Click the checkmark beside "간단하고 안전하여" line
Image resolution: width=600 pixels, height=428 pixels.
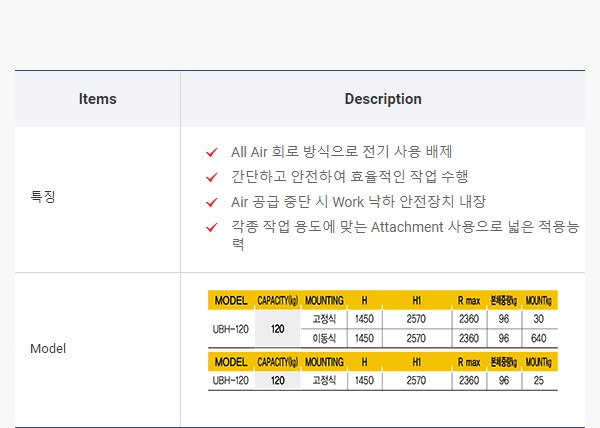[211, 177]
